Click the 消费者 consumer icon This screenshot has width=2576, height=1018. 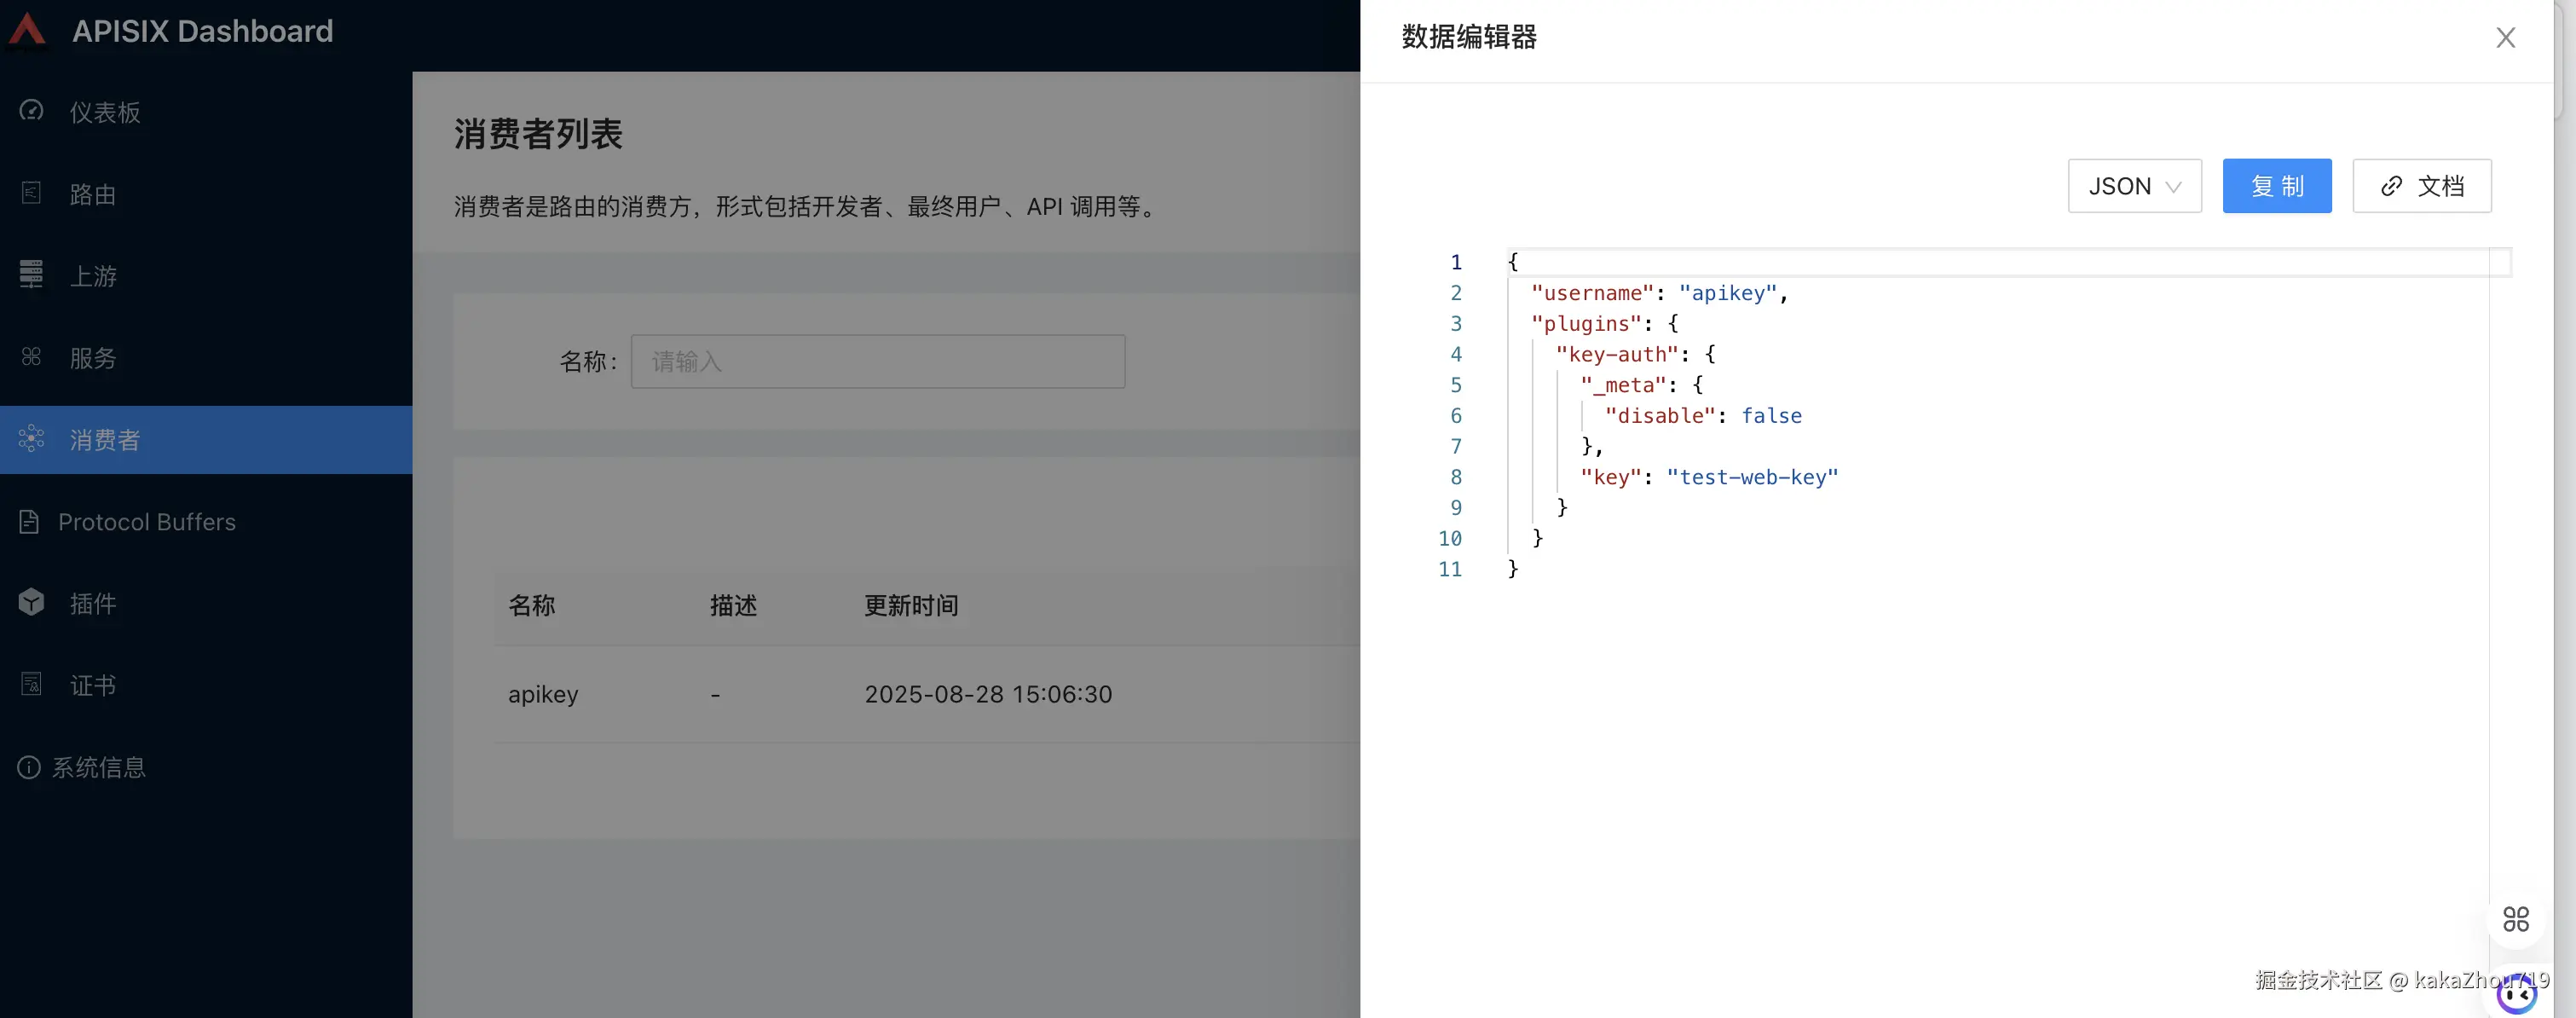31,439
